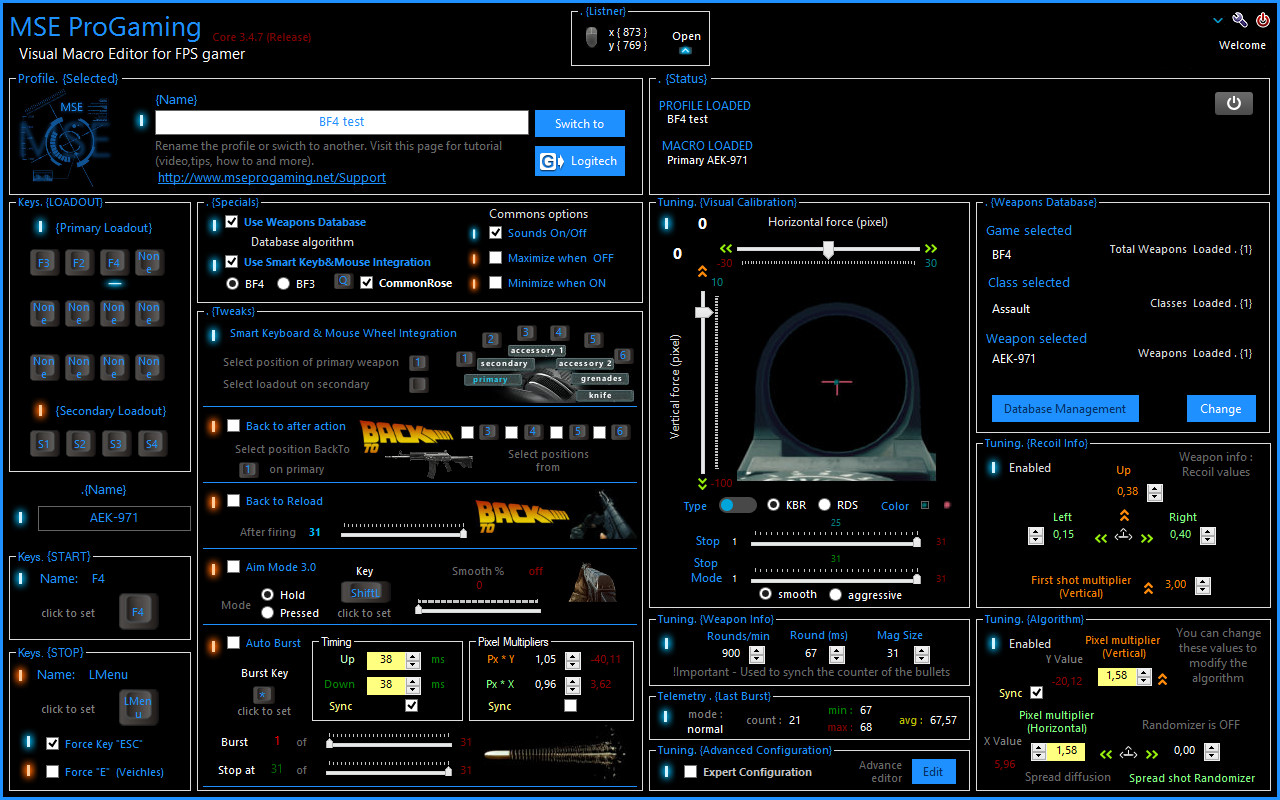Click the primary weapon position 1 key

click(x=418, y=362)
